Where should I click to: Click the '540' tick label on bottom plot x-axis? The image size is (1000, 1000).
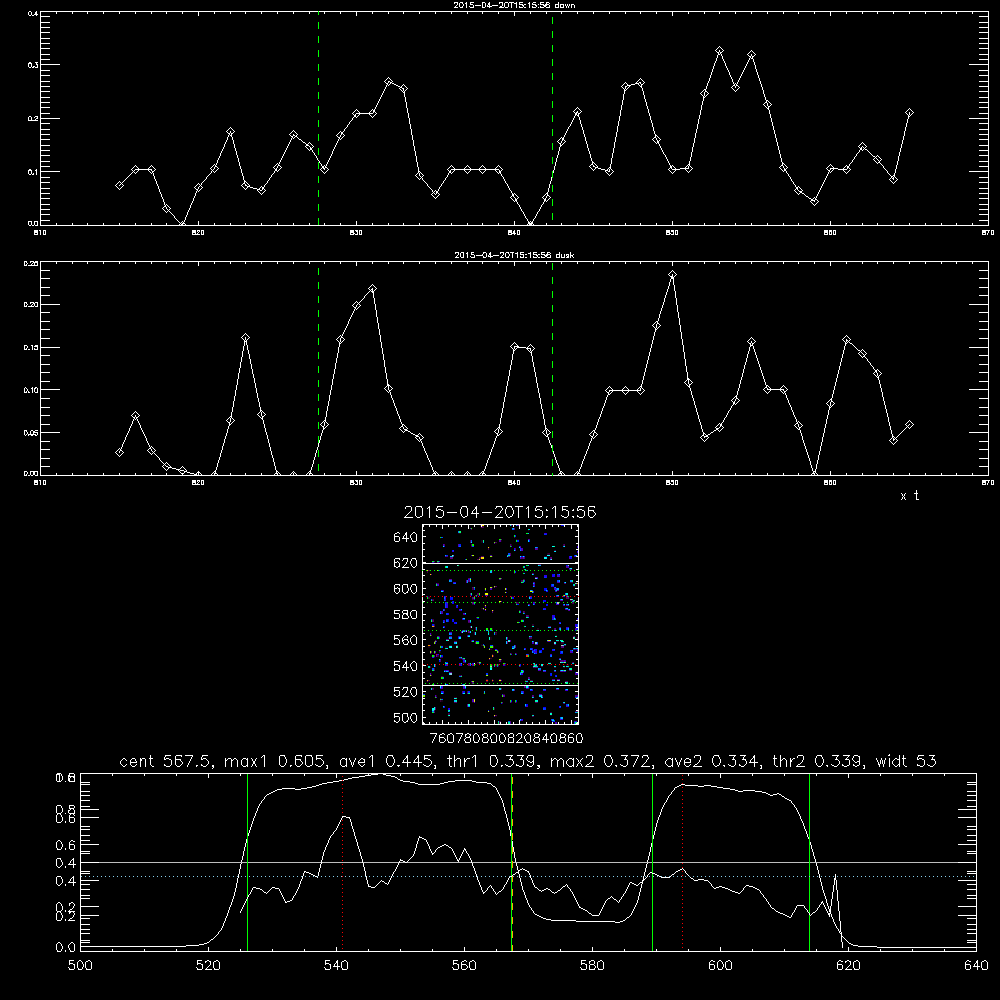[x=336, y=966]
